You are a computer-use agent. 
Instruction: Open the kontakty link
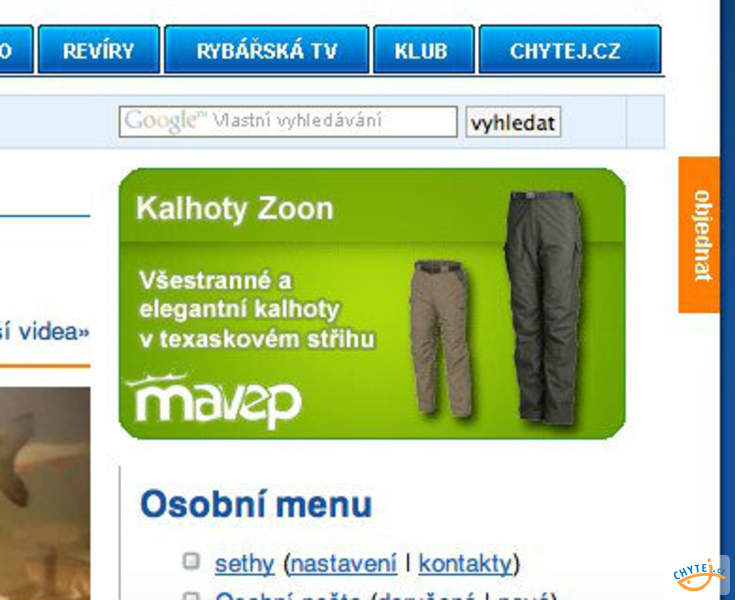pos(465,563)
